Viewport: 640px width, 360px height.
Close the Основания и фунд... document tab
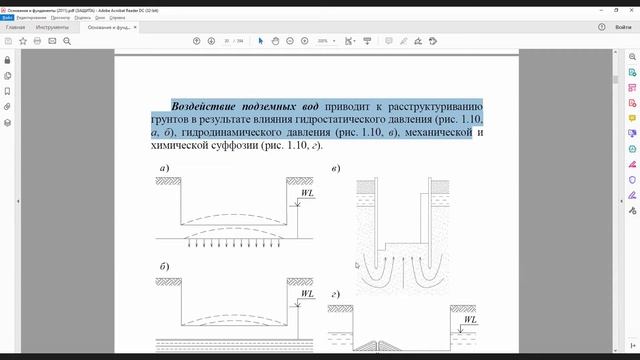135,27
